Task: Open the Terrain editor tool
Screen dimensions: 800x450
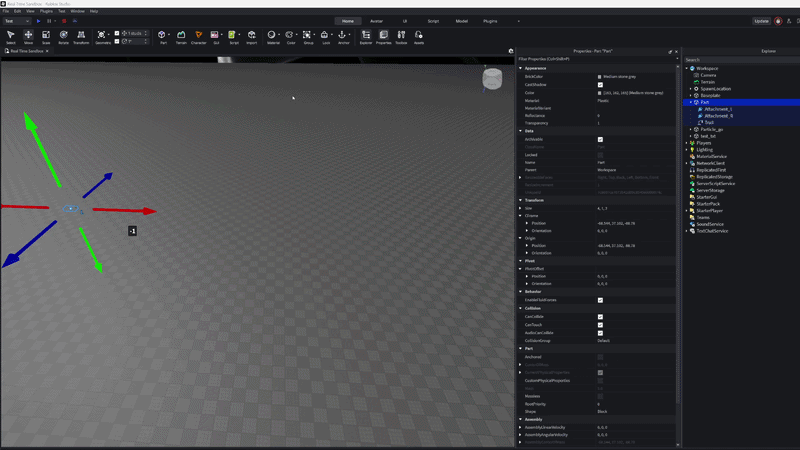Action: [181, 36]
